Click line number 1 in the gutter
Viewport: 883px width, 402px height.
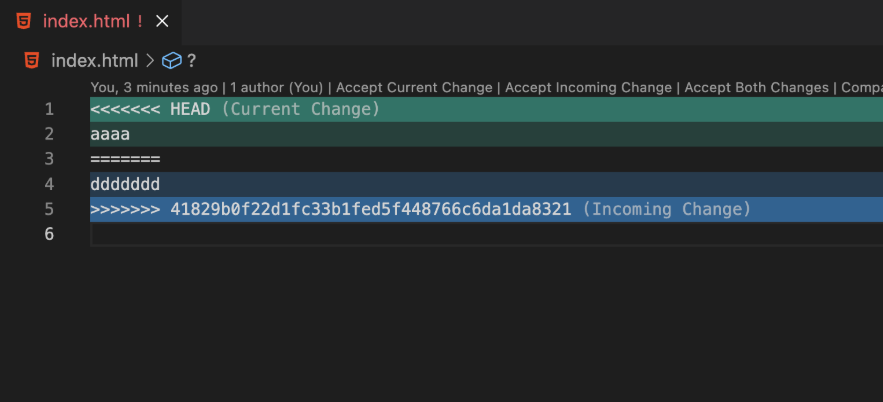point(50,109)
